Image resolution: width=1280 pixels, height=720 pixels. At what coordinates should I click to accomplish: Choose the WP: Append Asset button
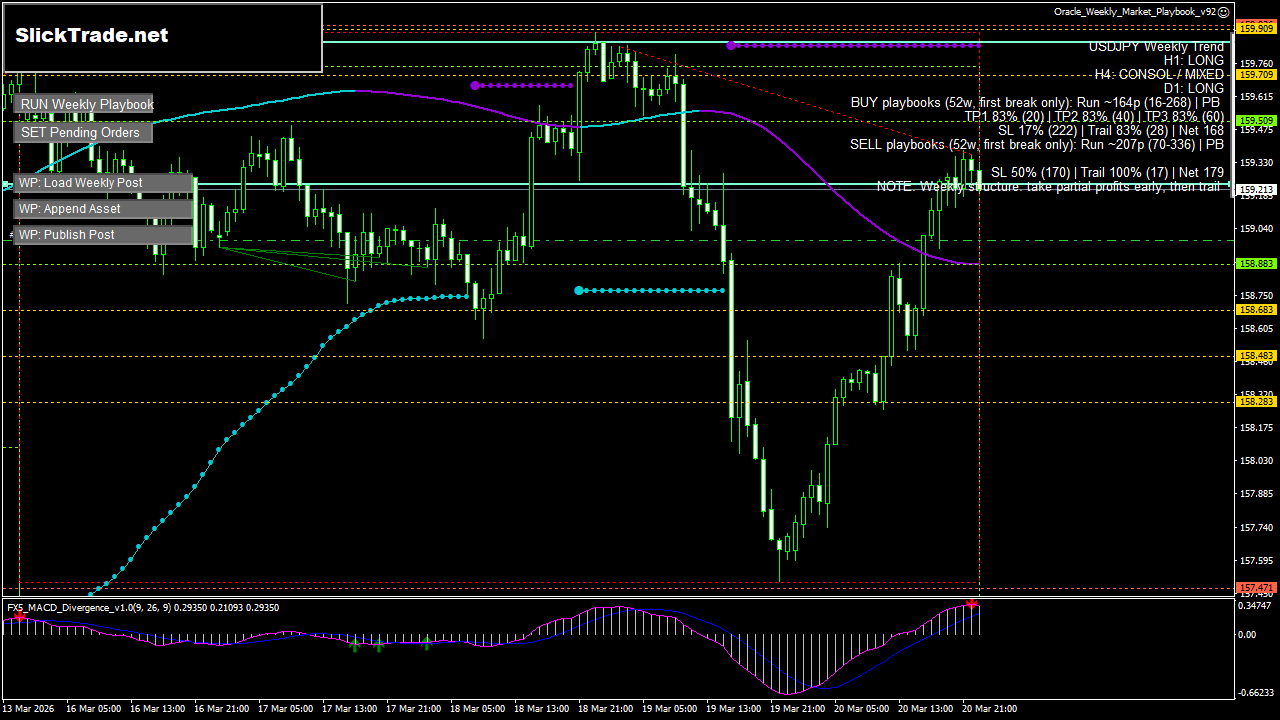click(104, 209)
